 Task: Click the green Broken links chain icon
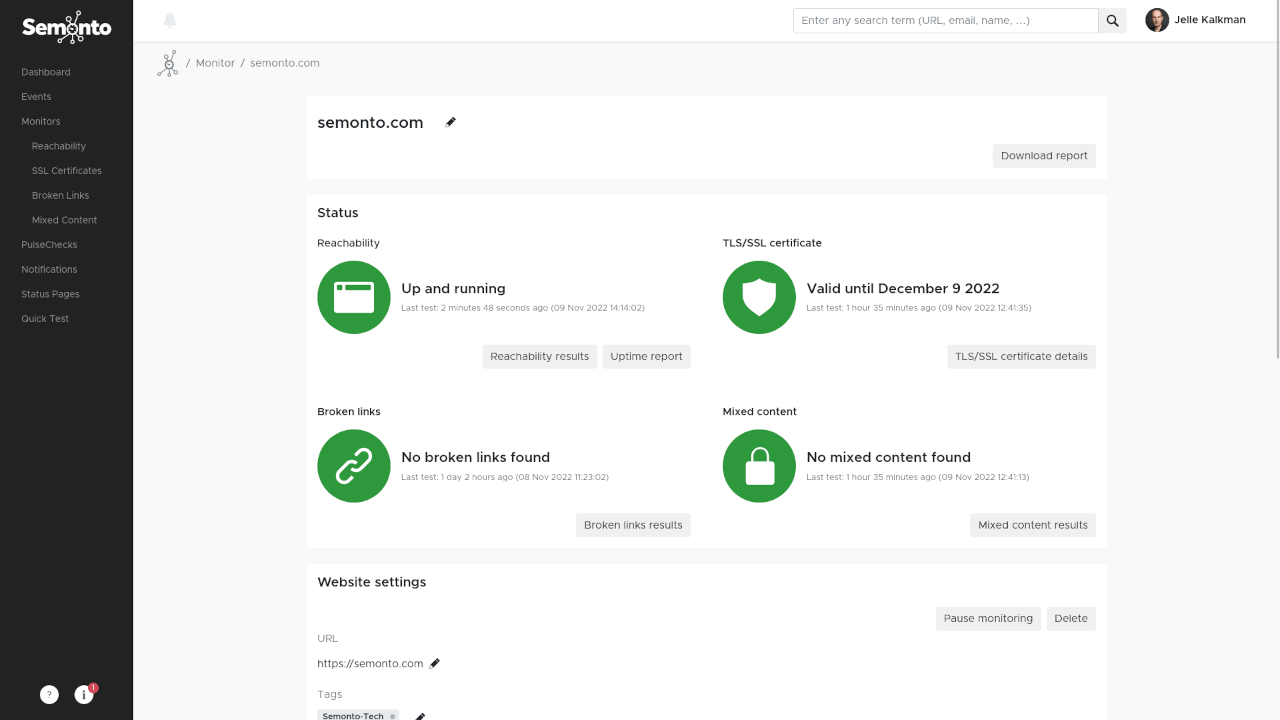[x=354, y=466]
